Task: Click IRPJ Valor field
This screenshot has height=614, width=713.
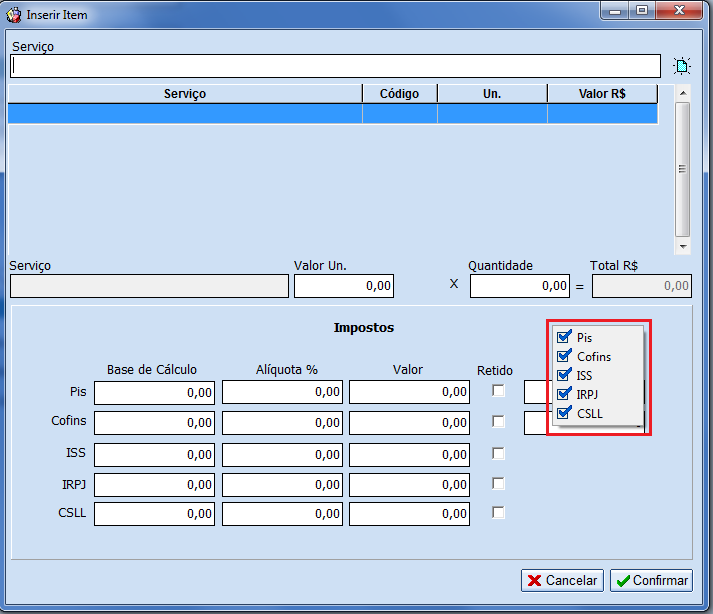Action: click(x=409, y=485)
